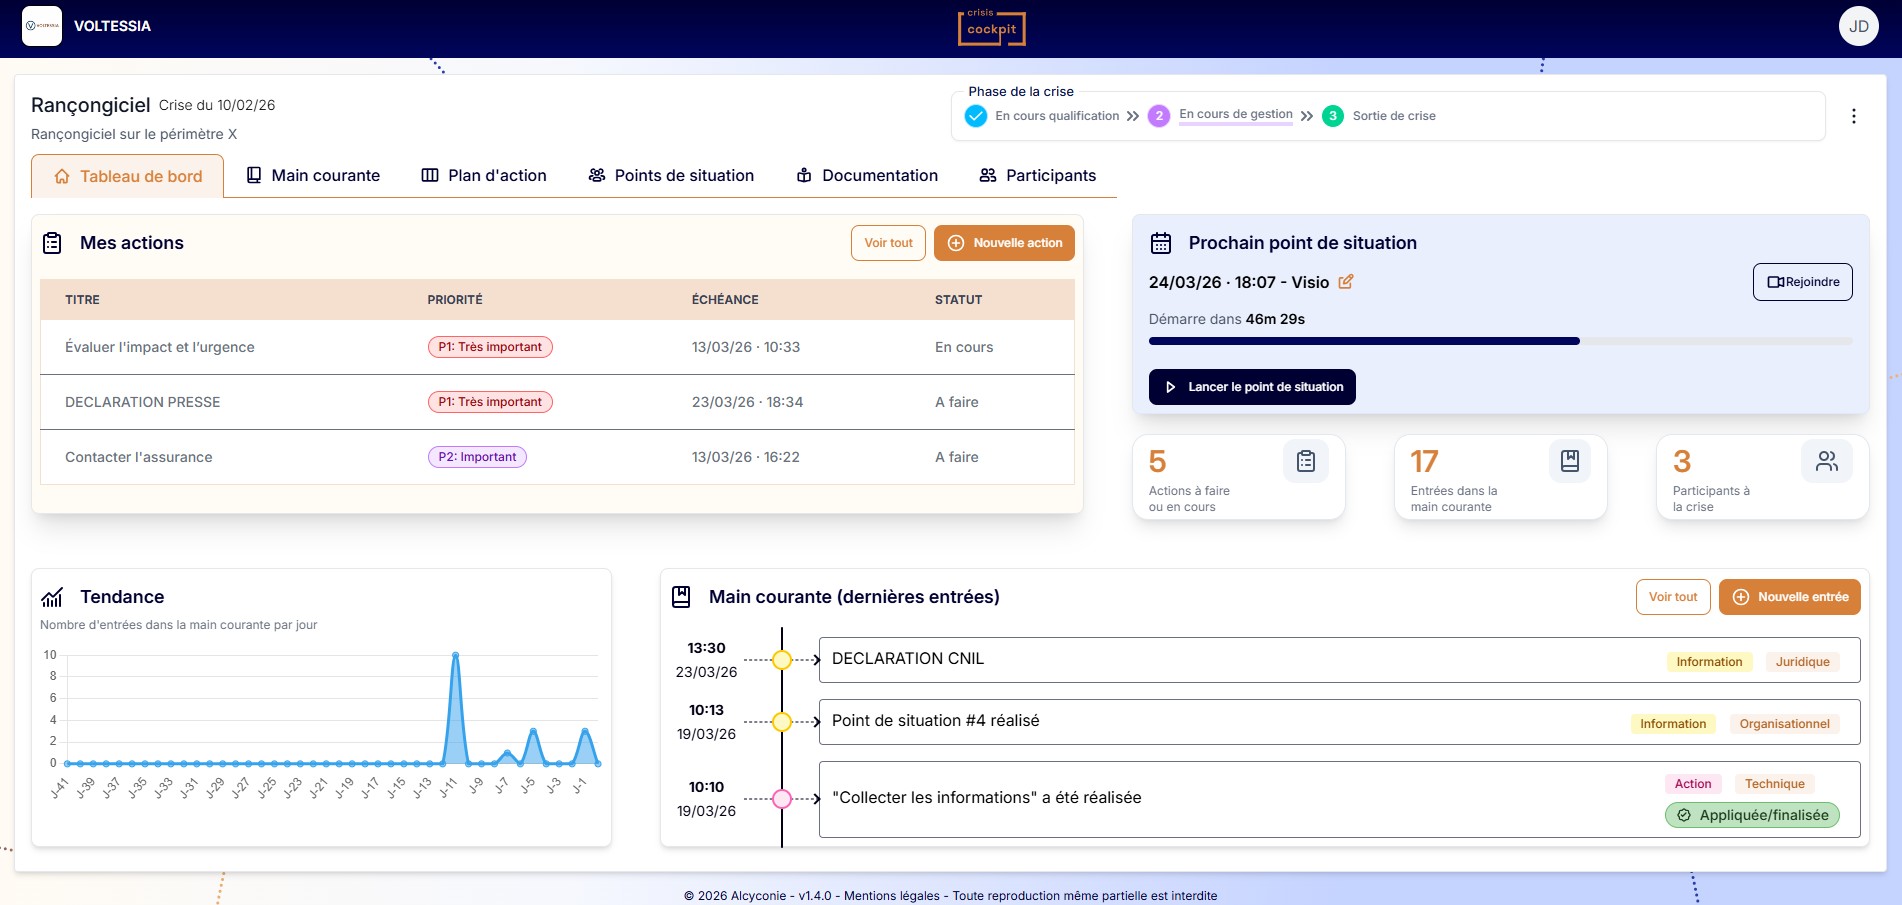1902x905 pixels.
Task: Click the calendar icon for next situation point
Action: pos(1161,243)
